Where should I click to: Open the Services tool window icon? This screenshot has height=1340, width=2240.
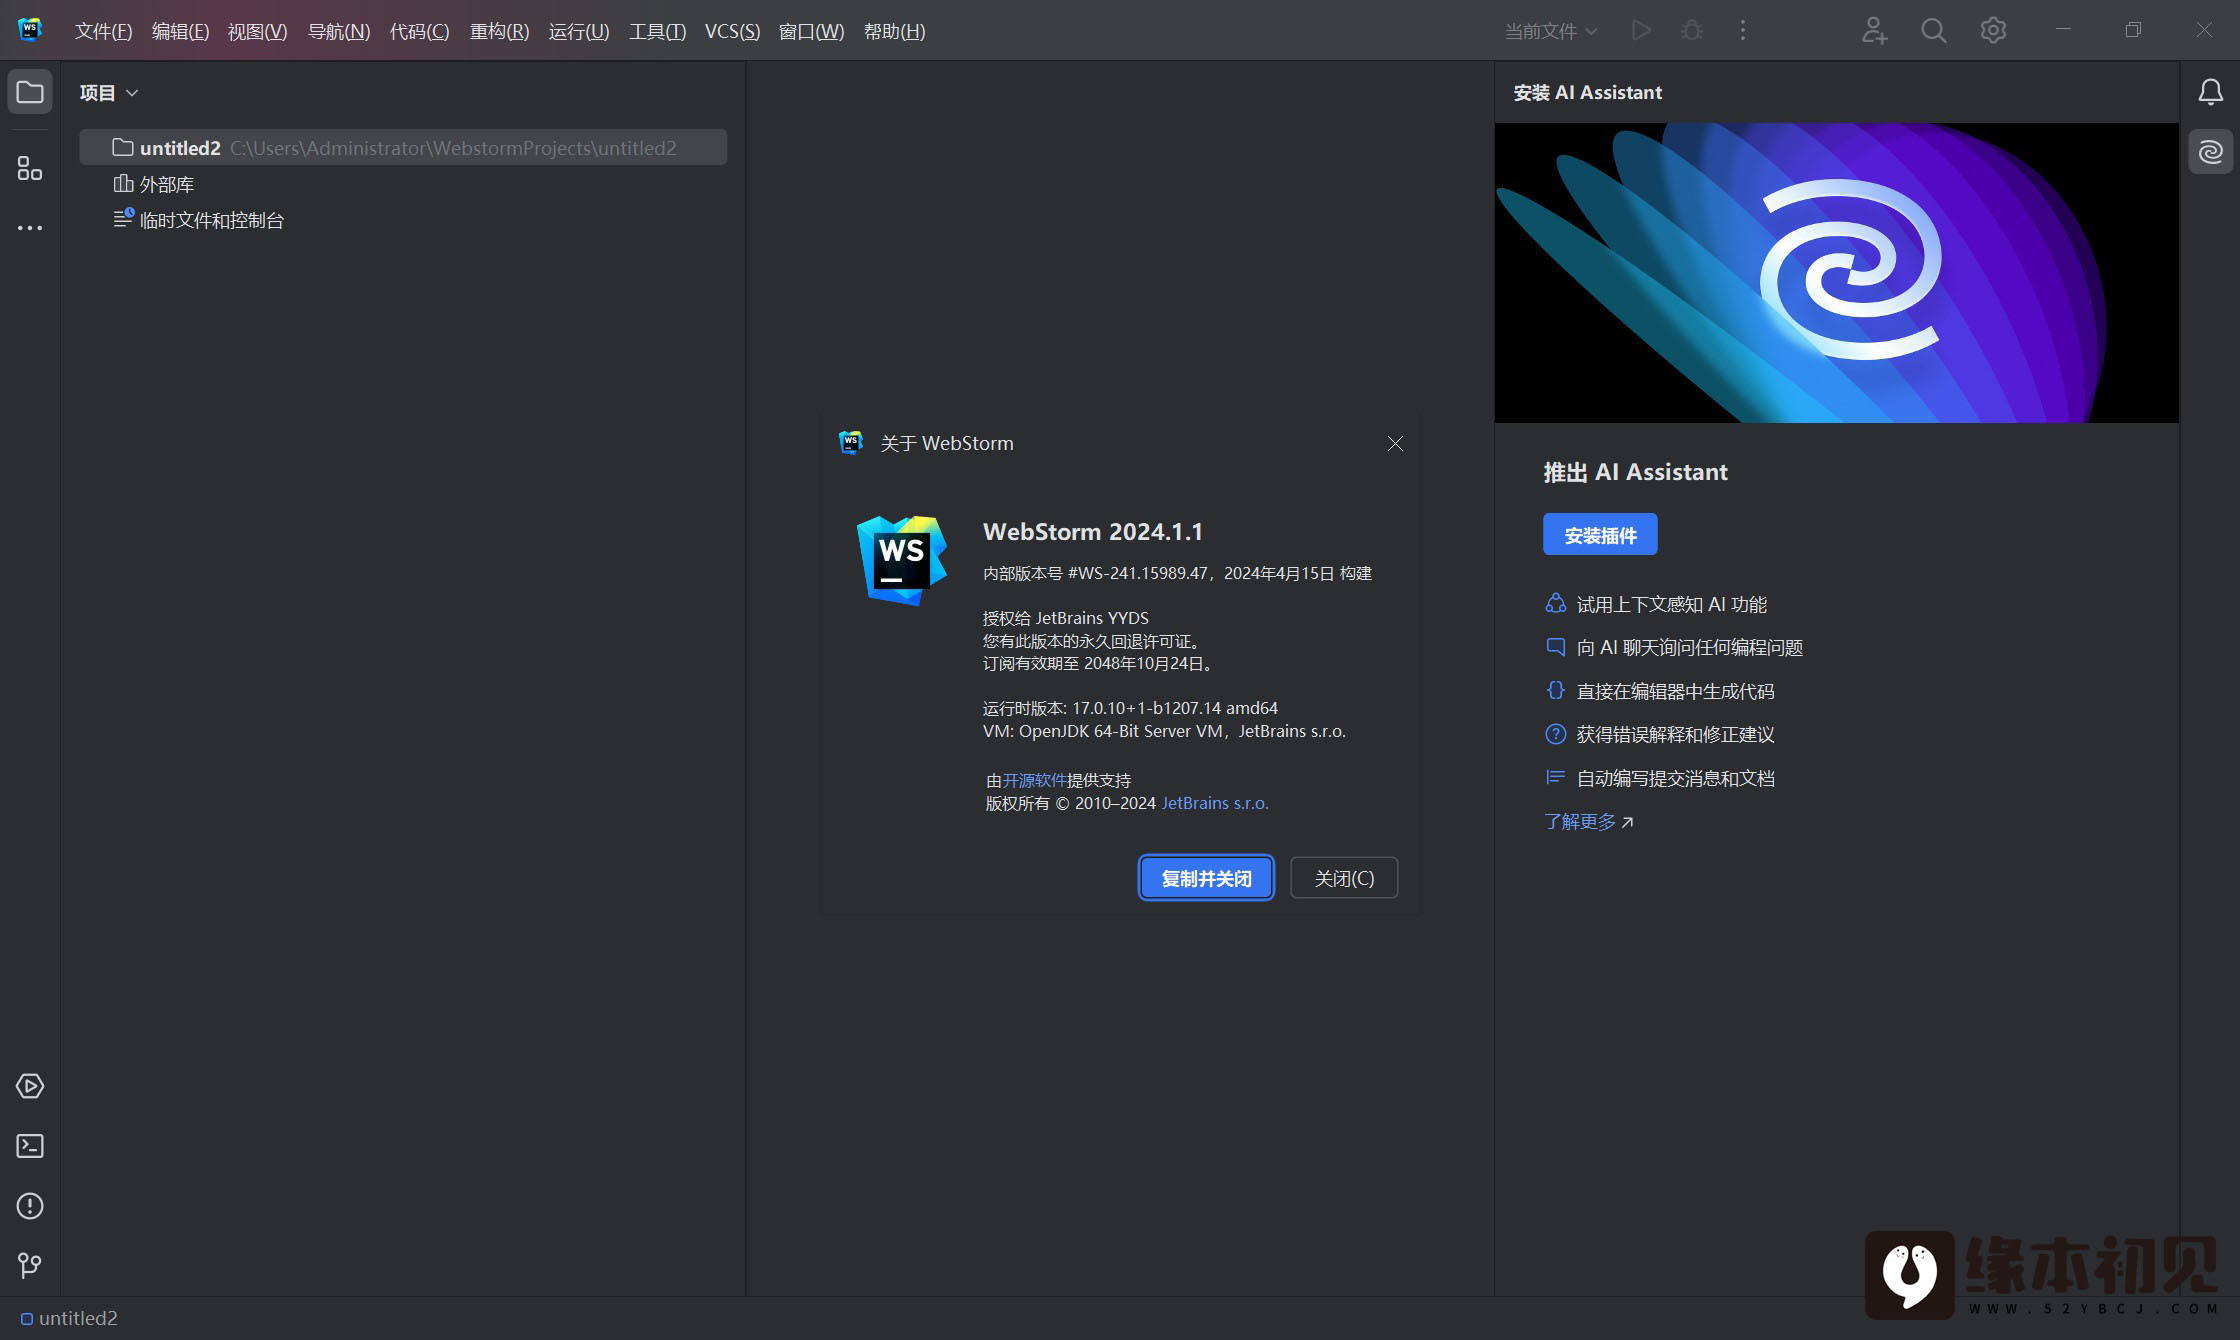tap(30, 1086)
